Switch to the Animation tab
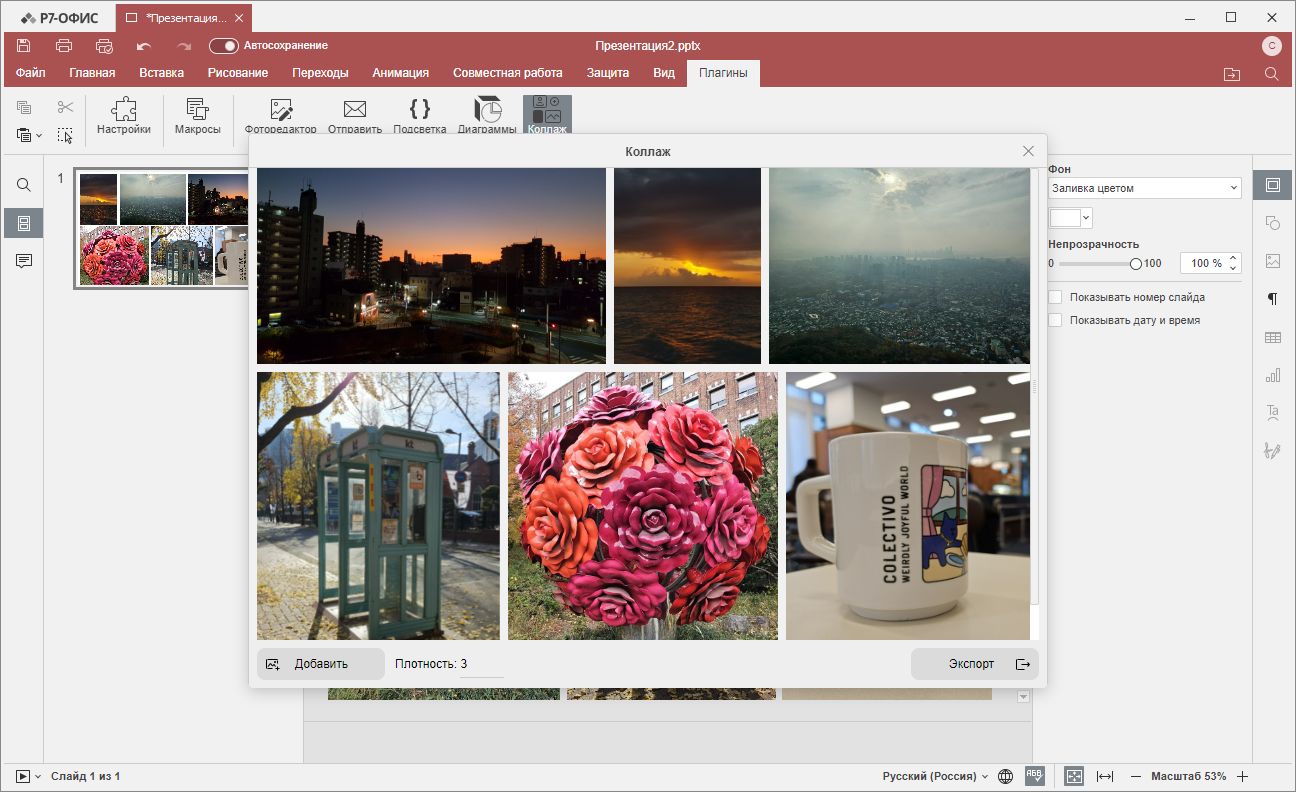 400,73
